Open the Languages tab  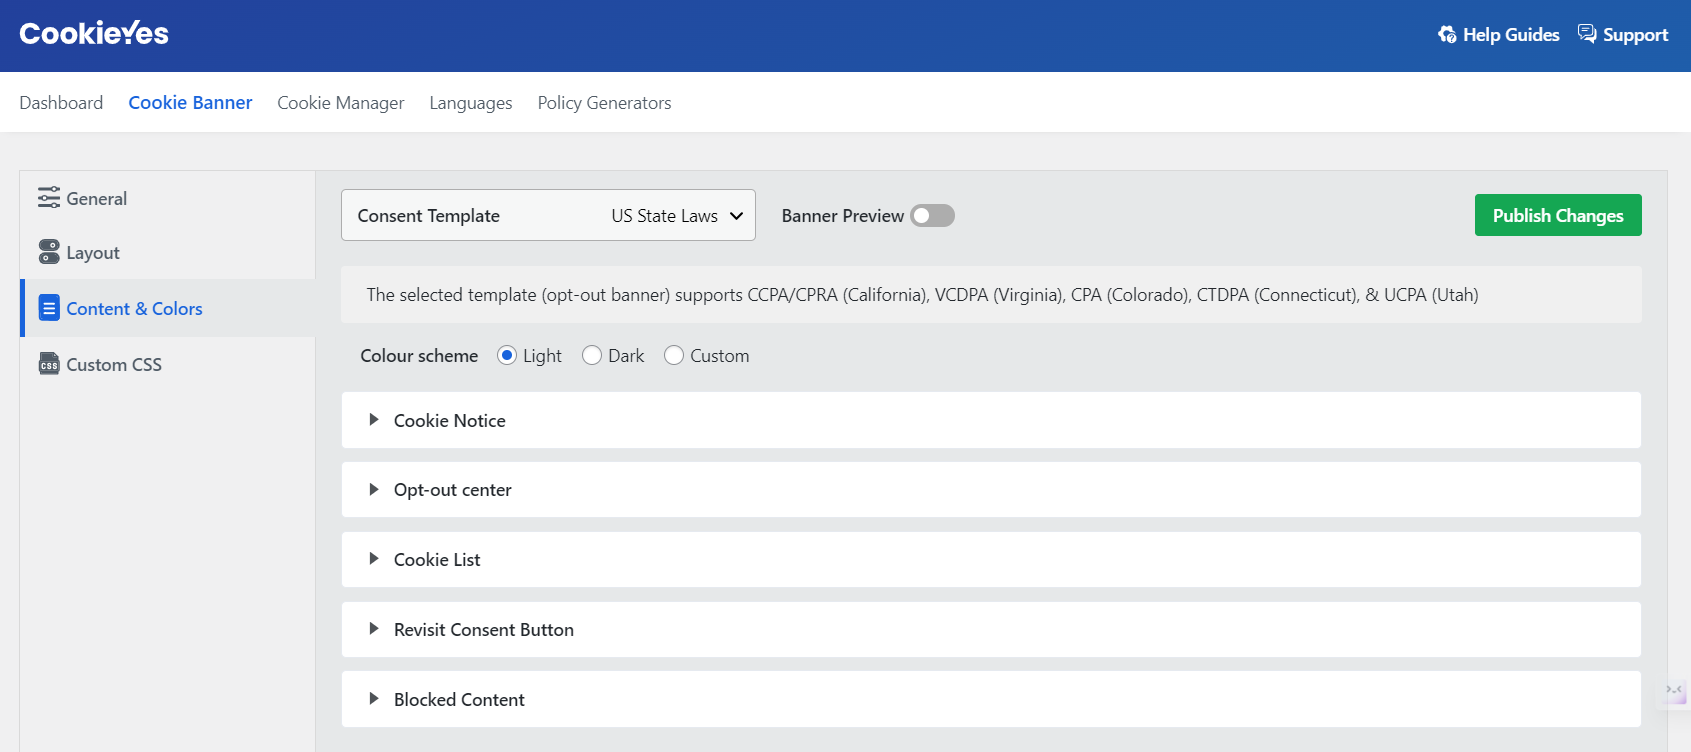[x=471, y=103]
